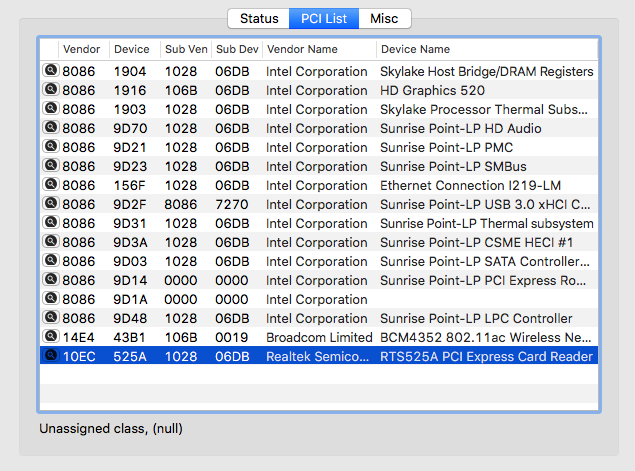
Task: Click magnifier icon for RTS525A Card Reader
Action: [x=50, y=356]
